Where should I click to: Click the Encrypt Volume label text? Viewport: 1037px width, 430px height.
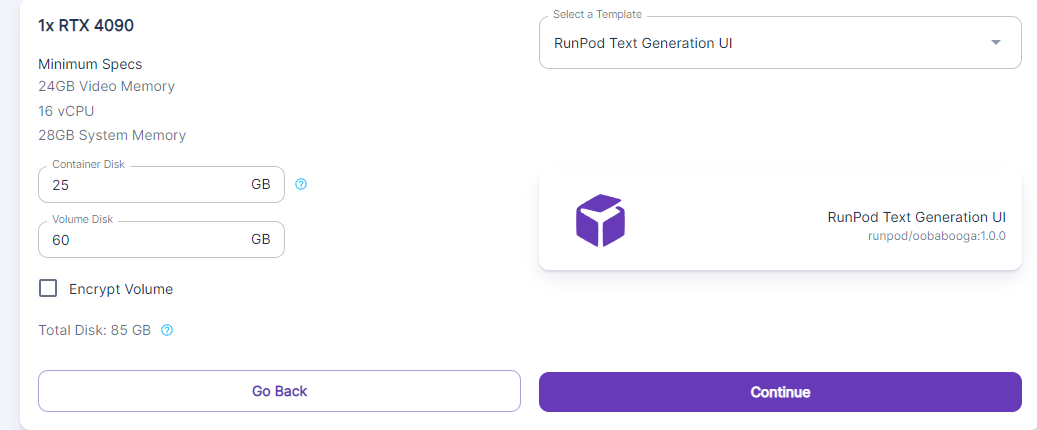click(x=121, y=289)
